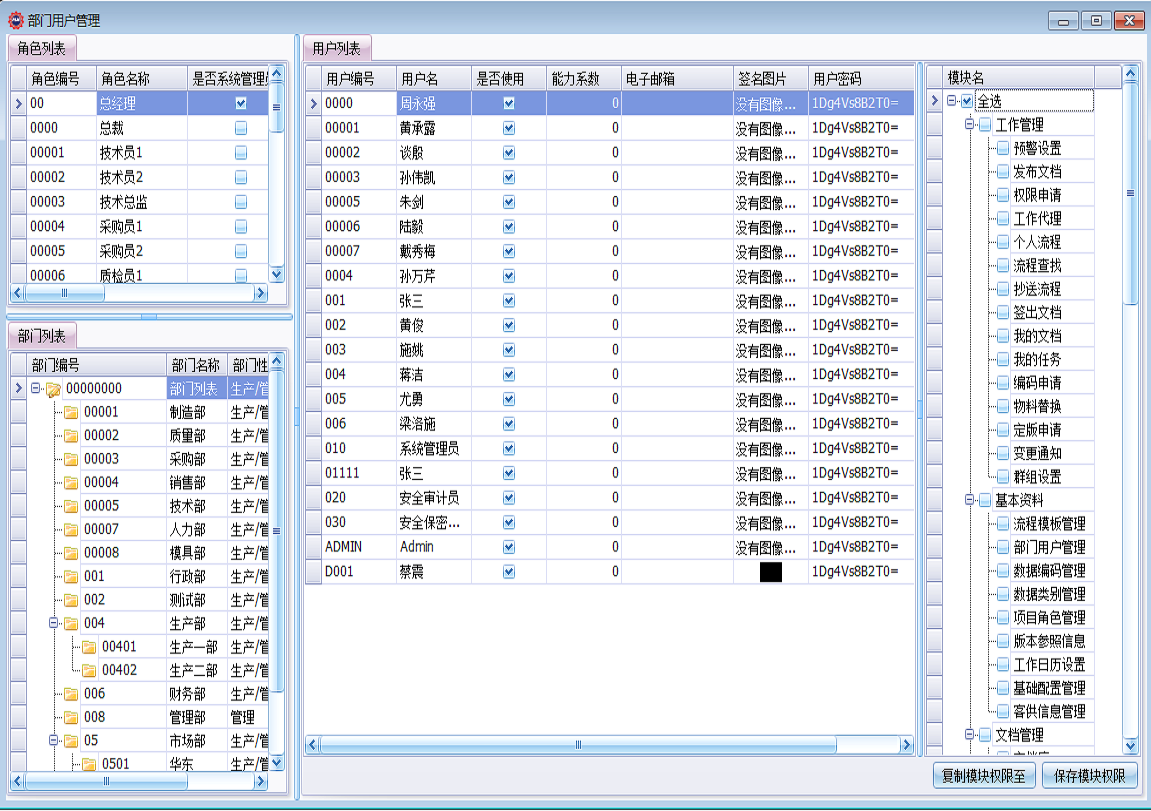Switch to the 角色列表 tab

point(42,46)
